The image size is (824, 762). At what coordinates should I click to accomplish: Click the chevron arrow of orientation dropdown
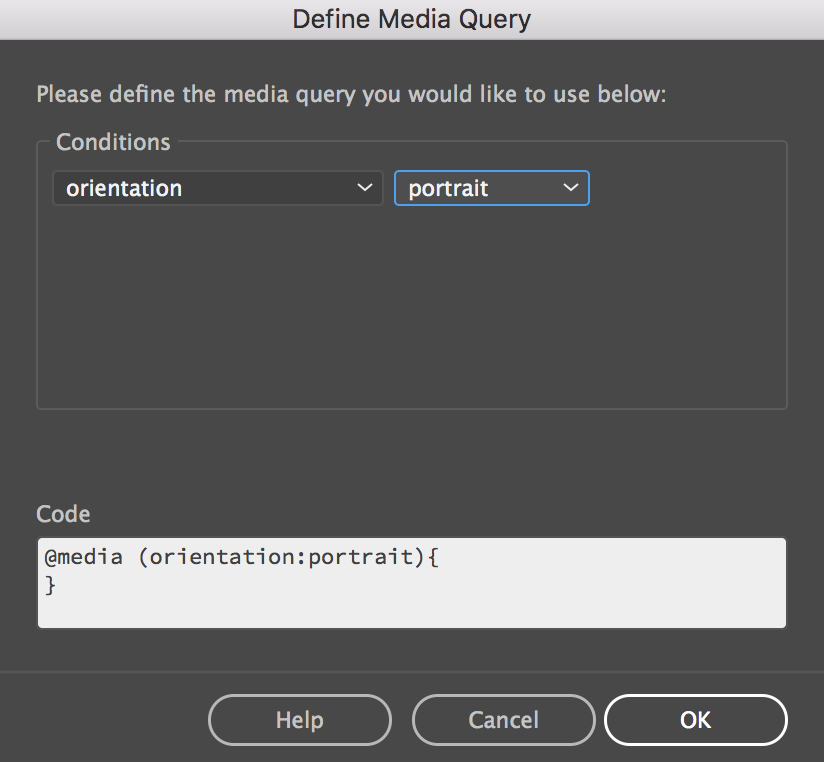(364, 188)
